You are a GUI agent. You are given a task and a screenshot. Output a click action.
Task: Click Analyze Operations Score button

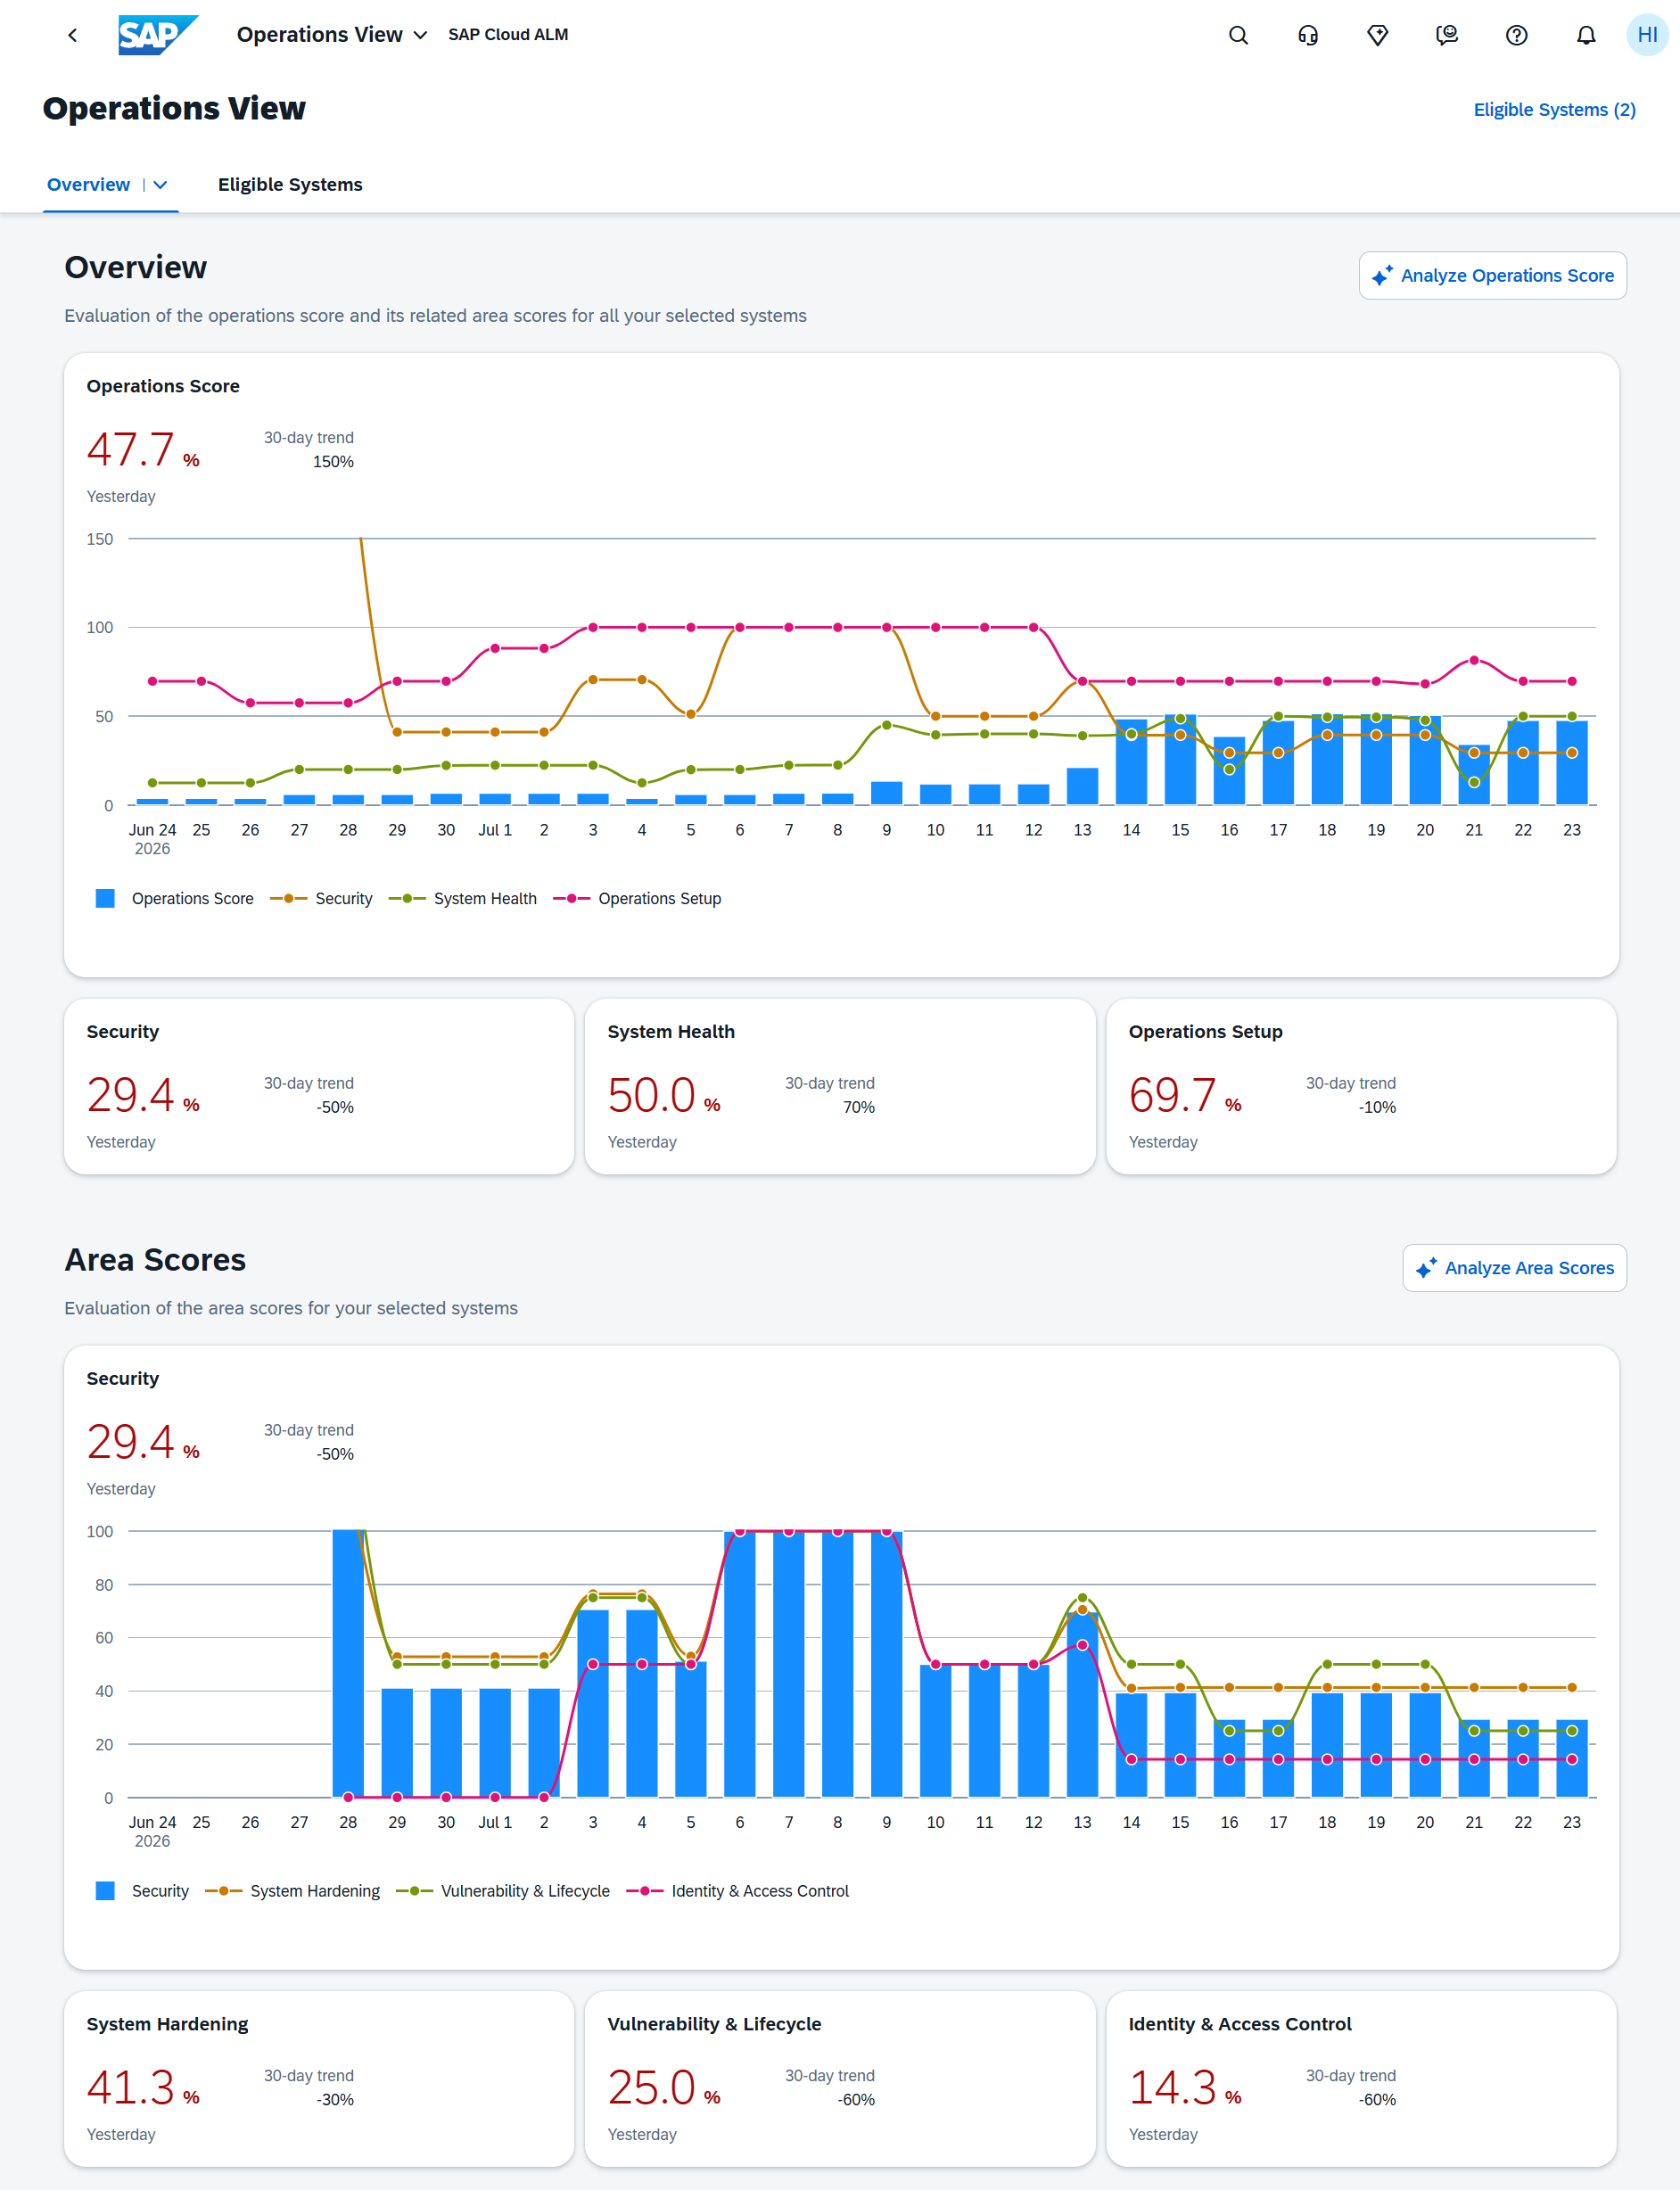click(x=1492, y=275)
